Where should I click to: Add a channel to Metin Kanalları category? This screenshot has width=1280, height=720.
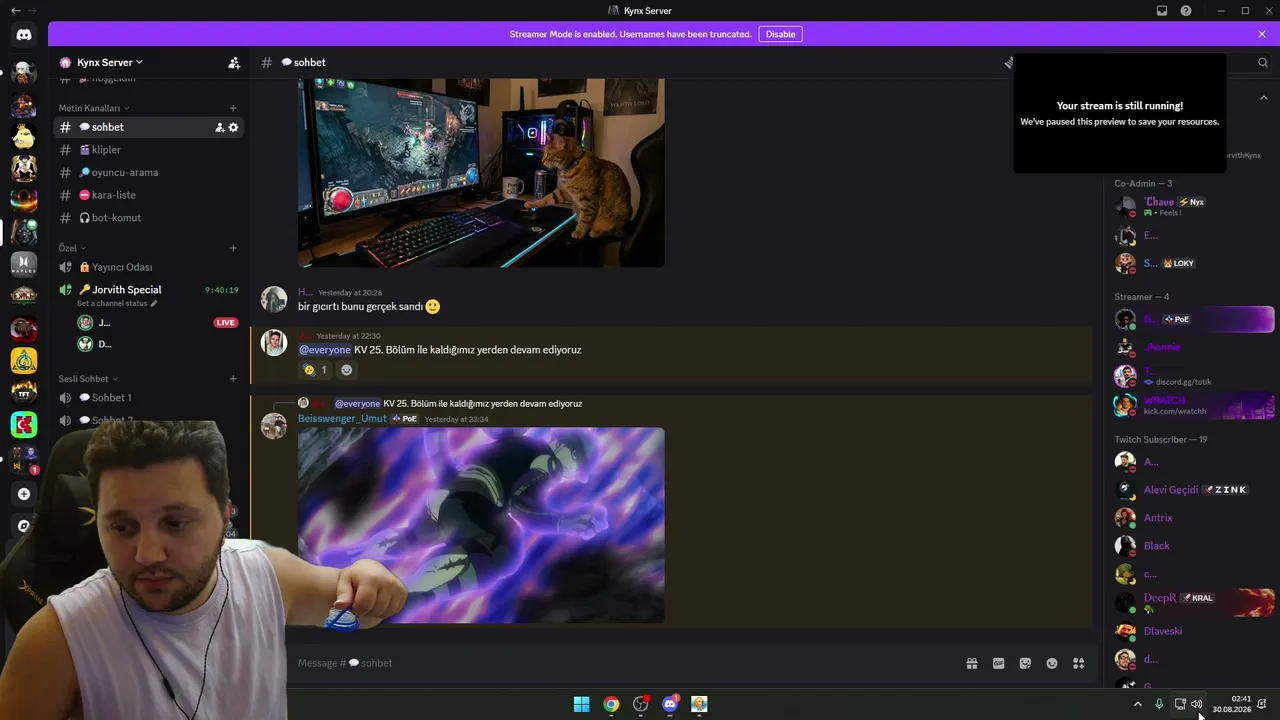[x=233, y=108]
